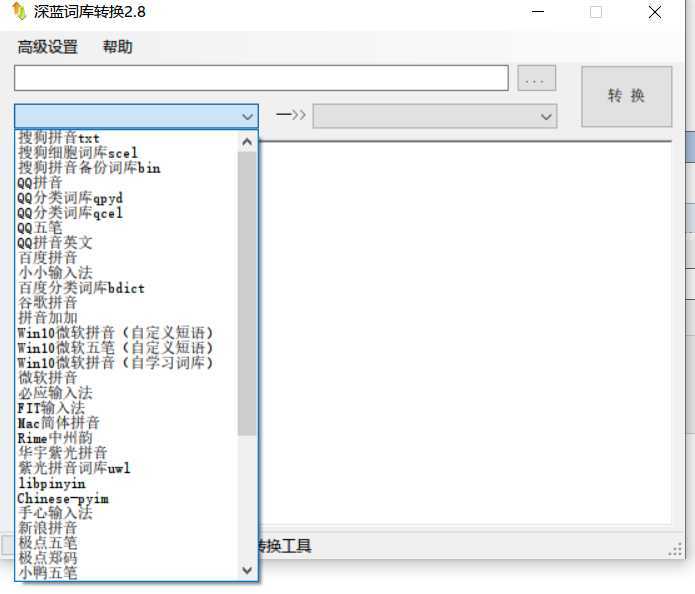
Task: Open the 高级设置 menu
Action: pos(47,47)
